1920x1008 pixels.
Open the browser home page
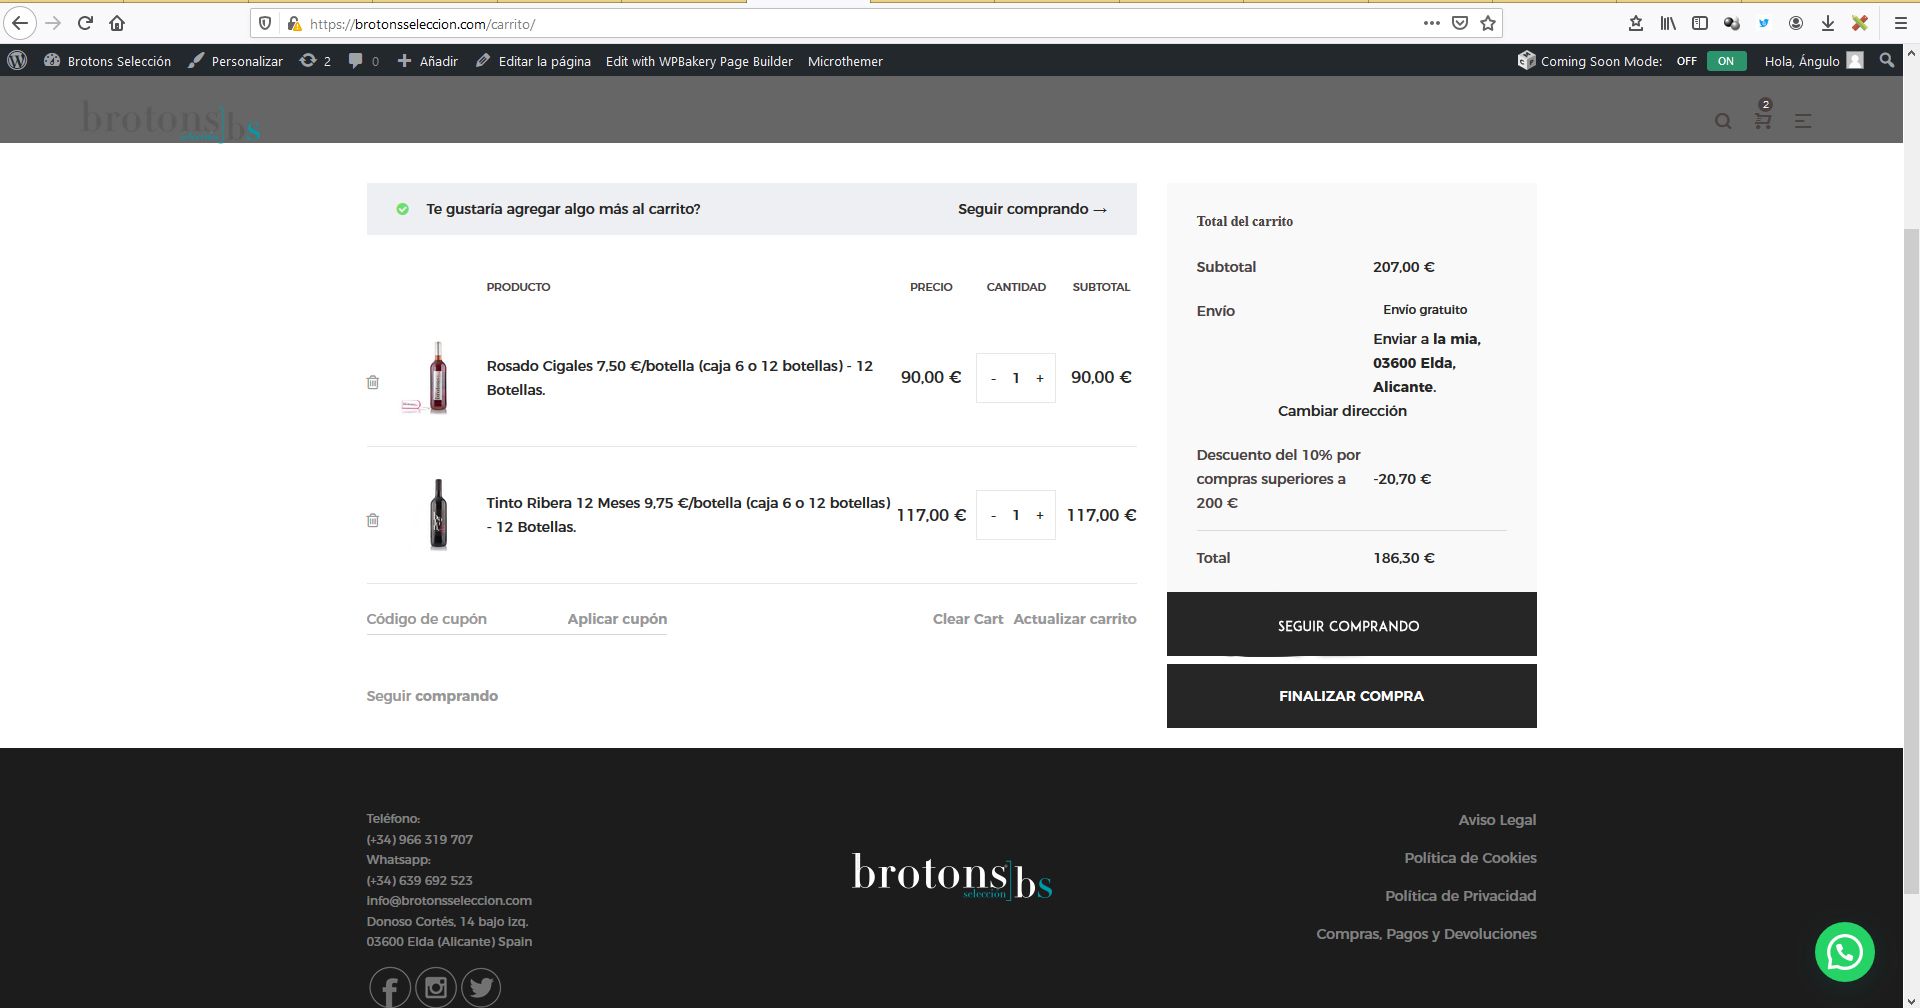pos(117,23)
